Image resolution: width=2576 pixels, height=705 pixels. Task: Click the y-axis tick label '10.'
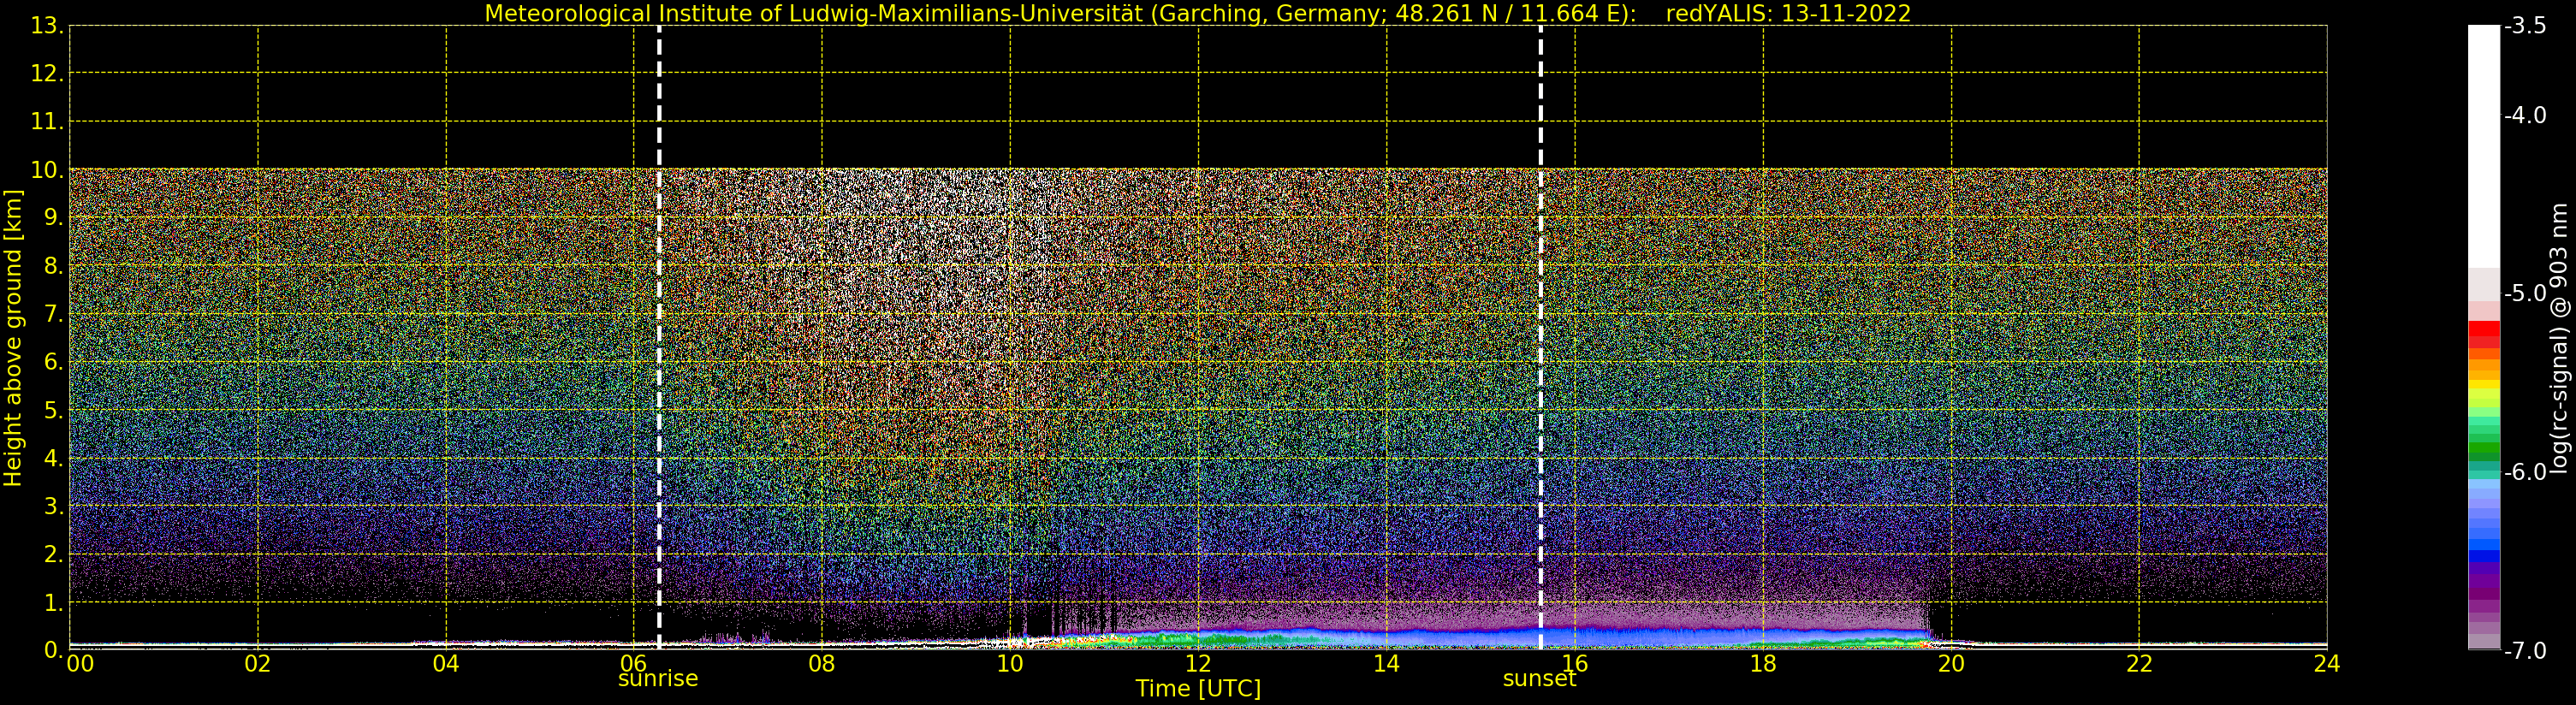point(47,170)
